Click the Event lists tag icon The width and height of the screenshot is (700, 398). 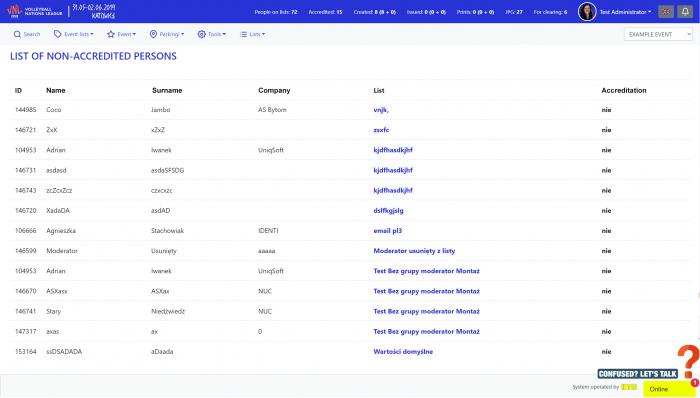58,34
